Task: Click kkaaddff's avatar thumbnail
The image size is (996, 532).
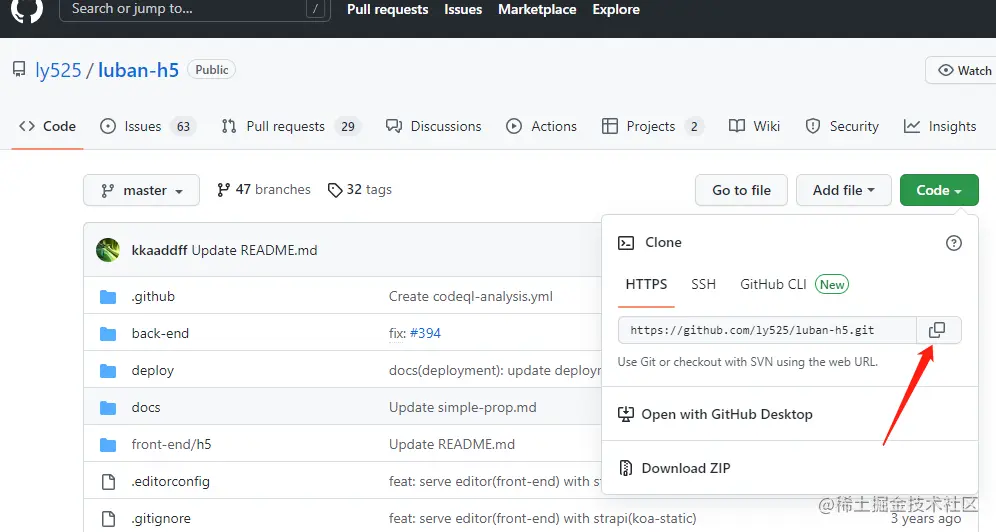Action: click(108, 250)
